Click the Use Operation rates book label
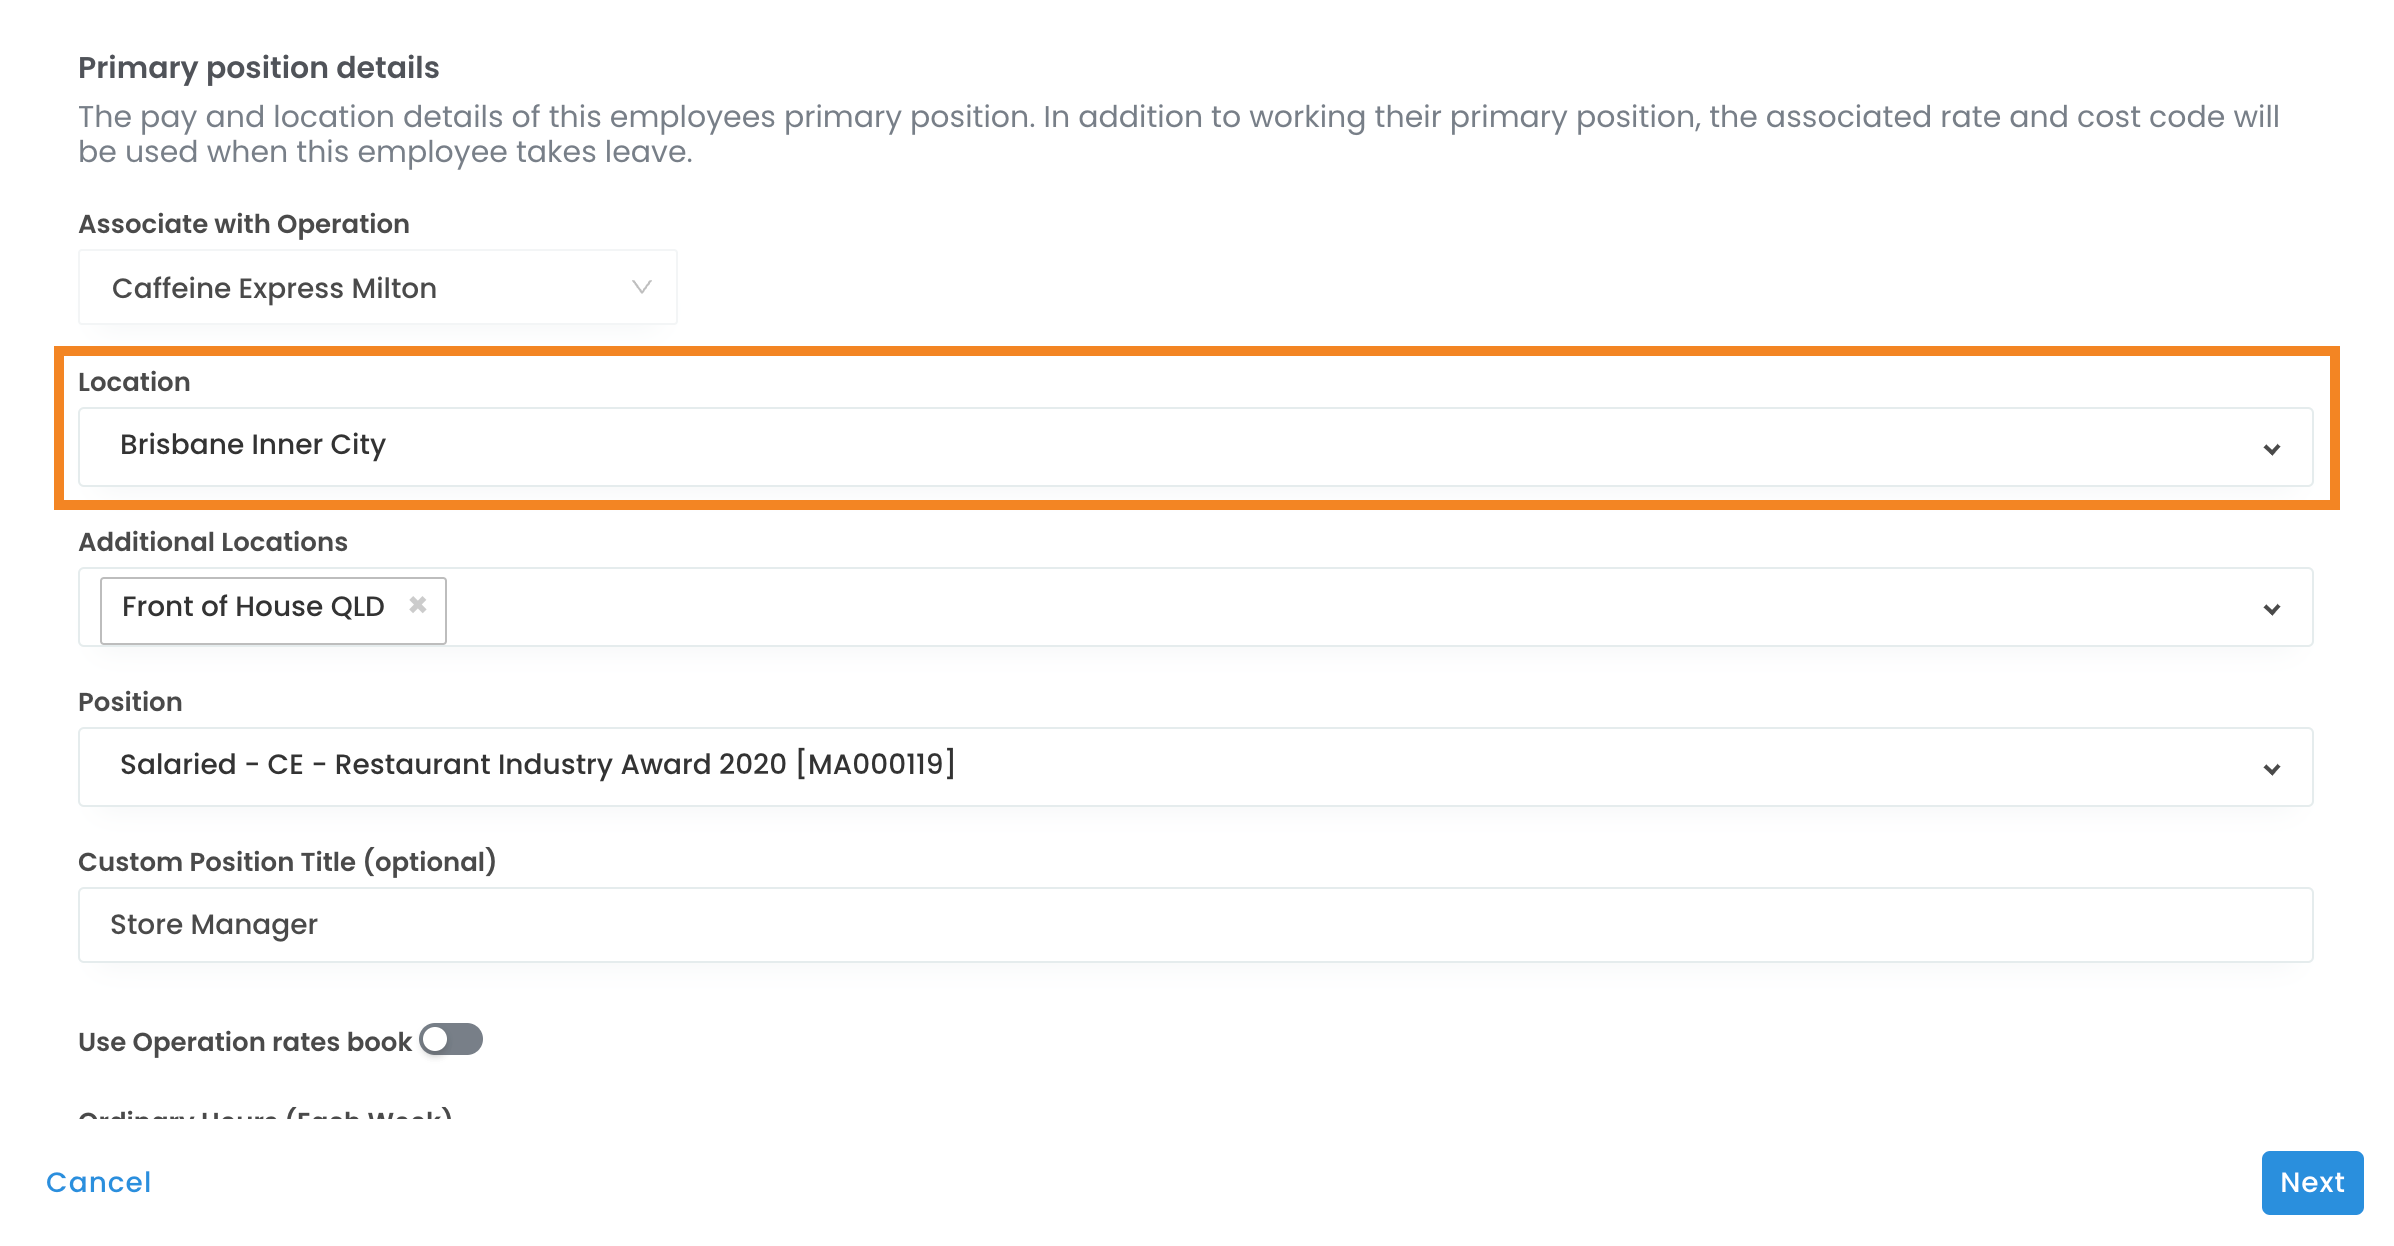This screenshot has width=2394, height=1246. click(245, 1042)
